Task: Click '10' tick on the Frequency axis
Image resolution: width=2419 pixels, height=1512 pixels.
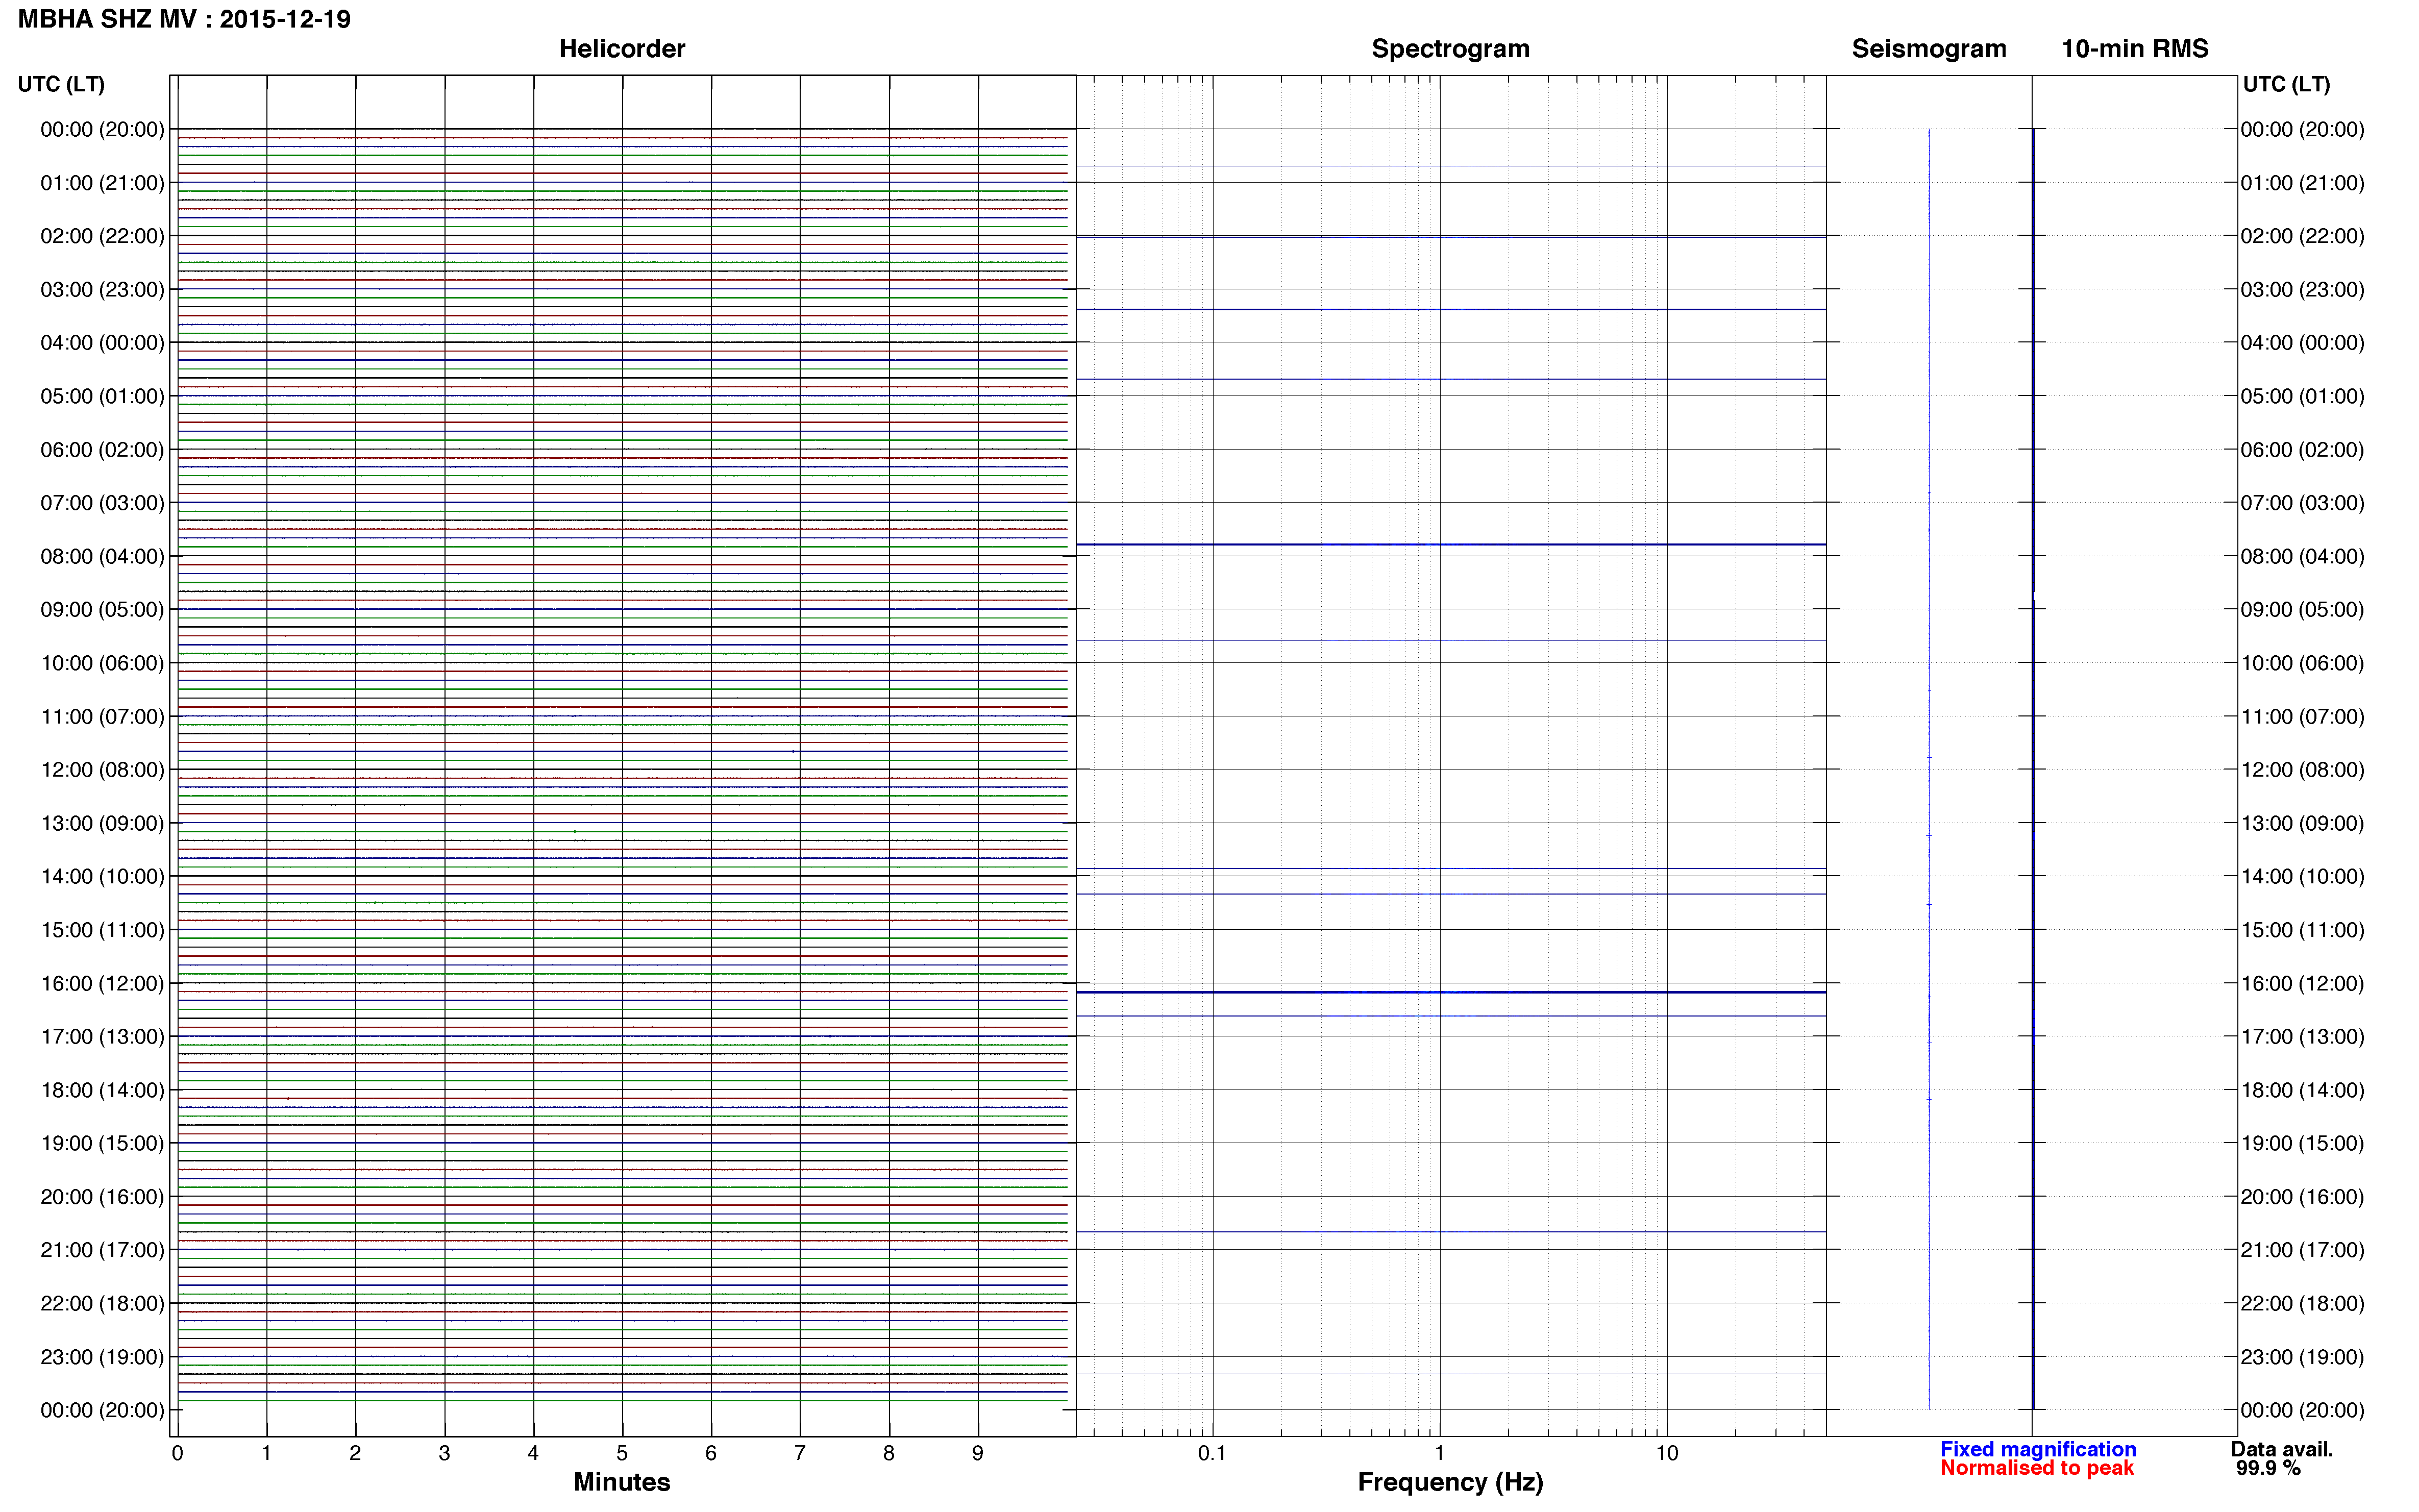Action: click(x=1666, y=1453)
